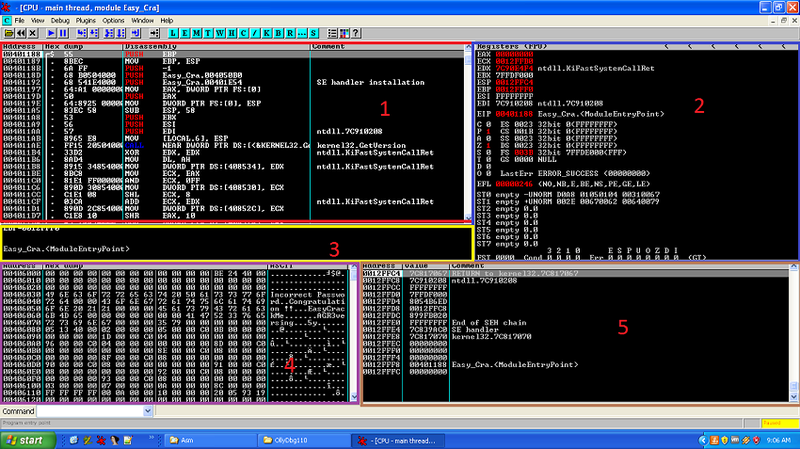Open the Log window (L)
This screenshot has height=449, width=800.
pyautogui.click(x=173, y=33)
